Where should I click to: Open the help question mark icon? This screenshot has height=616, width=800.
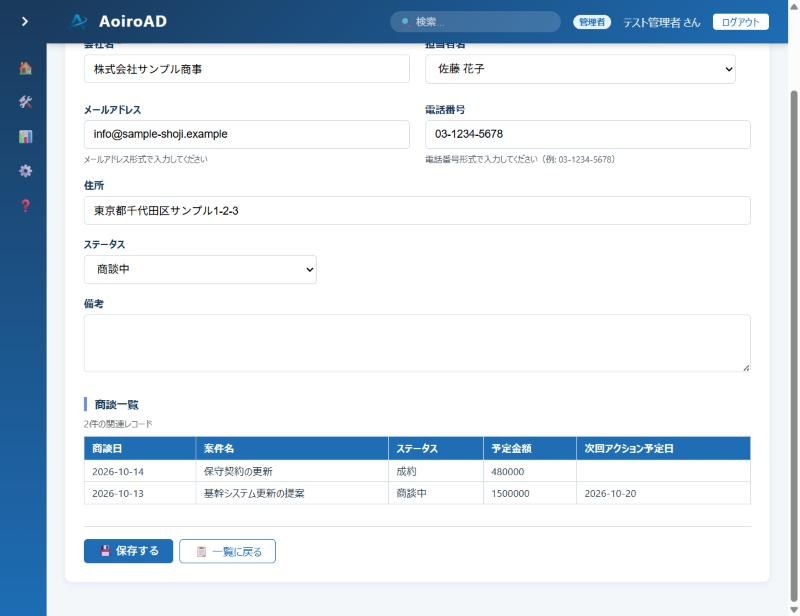[x=25, y=206]
